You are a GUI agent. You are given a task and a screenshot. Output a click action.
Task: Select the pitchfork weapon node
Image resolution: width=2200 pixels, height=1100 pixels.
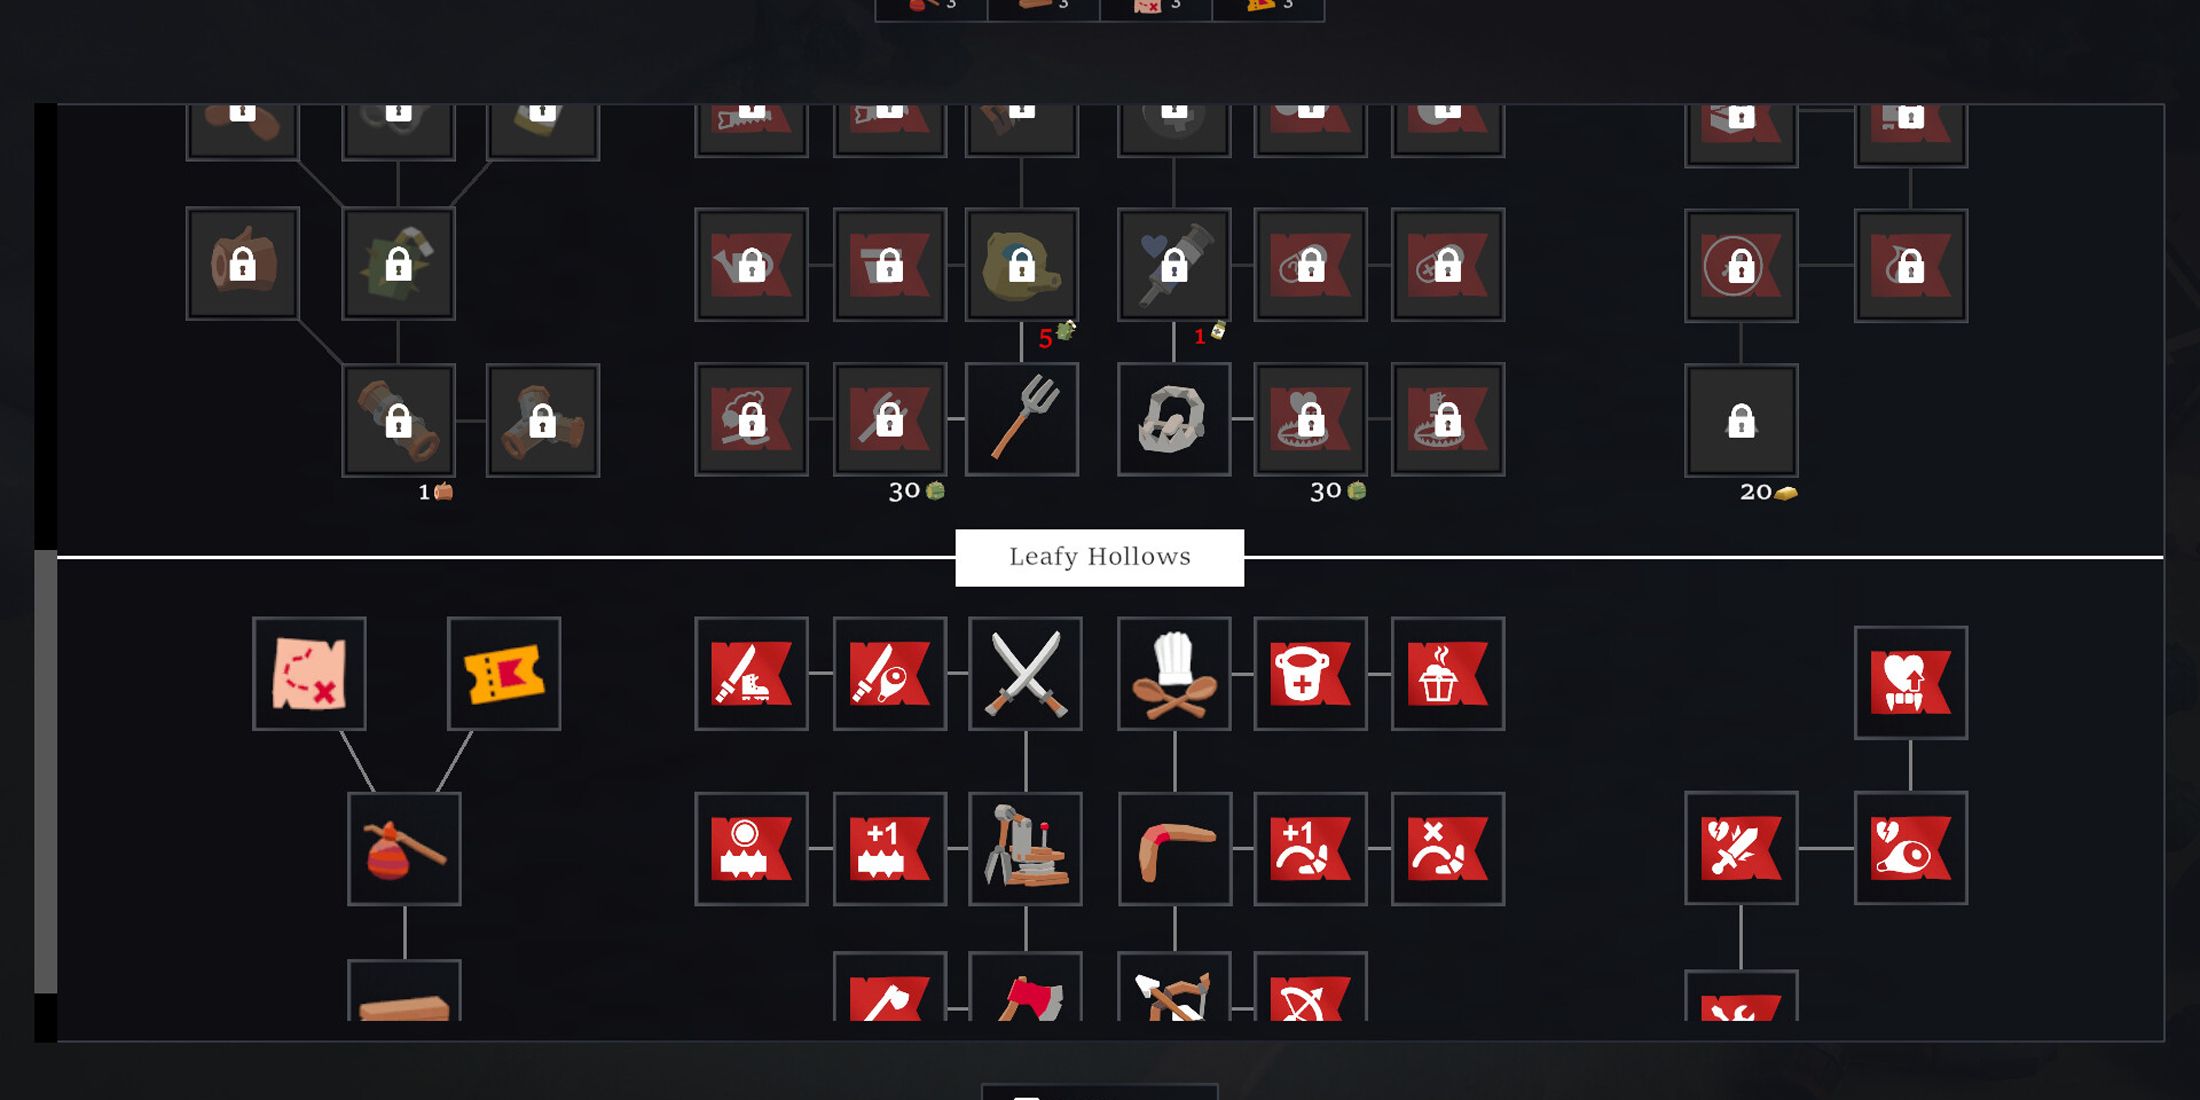click(1022, 419)
